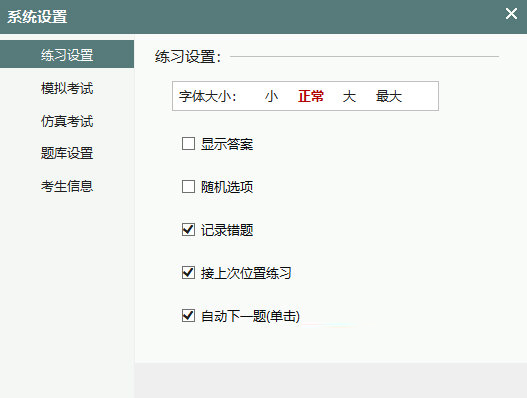Viewport: 527px width, 398px height.
Task: Set font size to 大
Action: pyautogui.click(x=349, y=96)
